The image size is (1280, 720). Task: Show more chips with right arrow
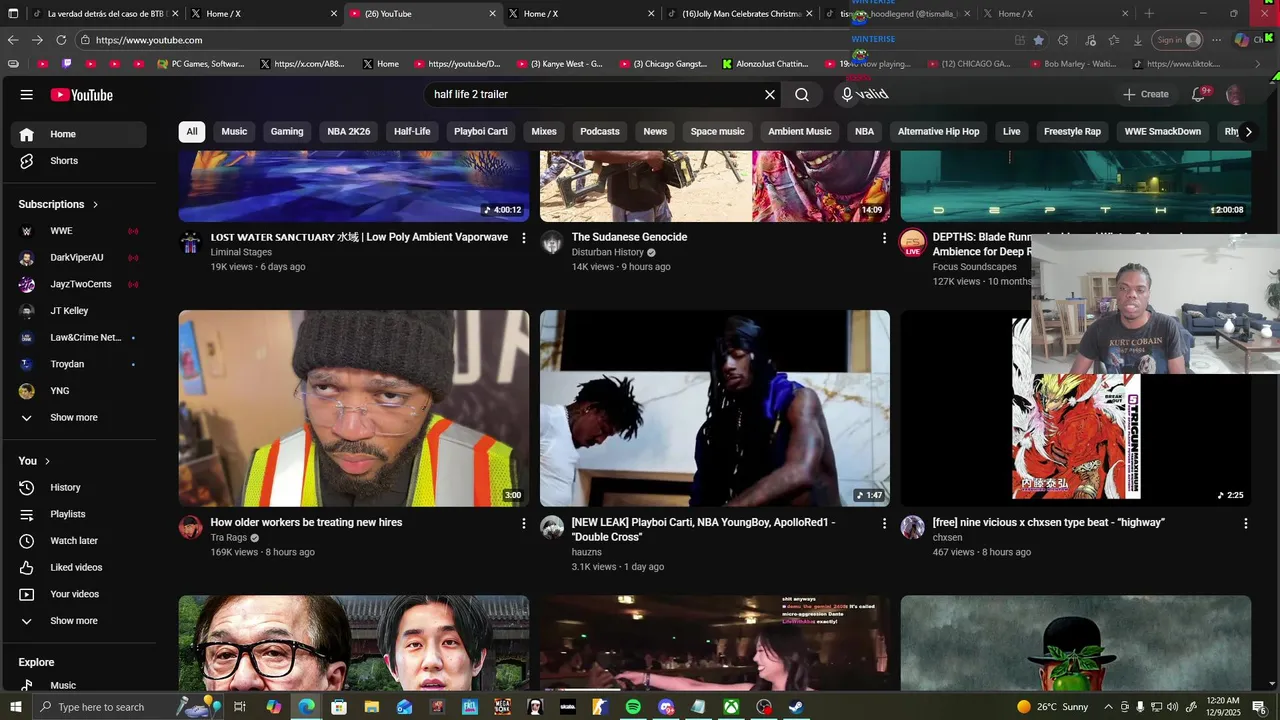coord(1248,131)
